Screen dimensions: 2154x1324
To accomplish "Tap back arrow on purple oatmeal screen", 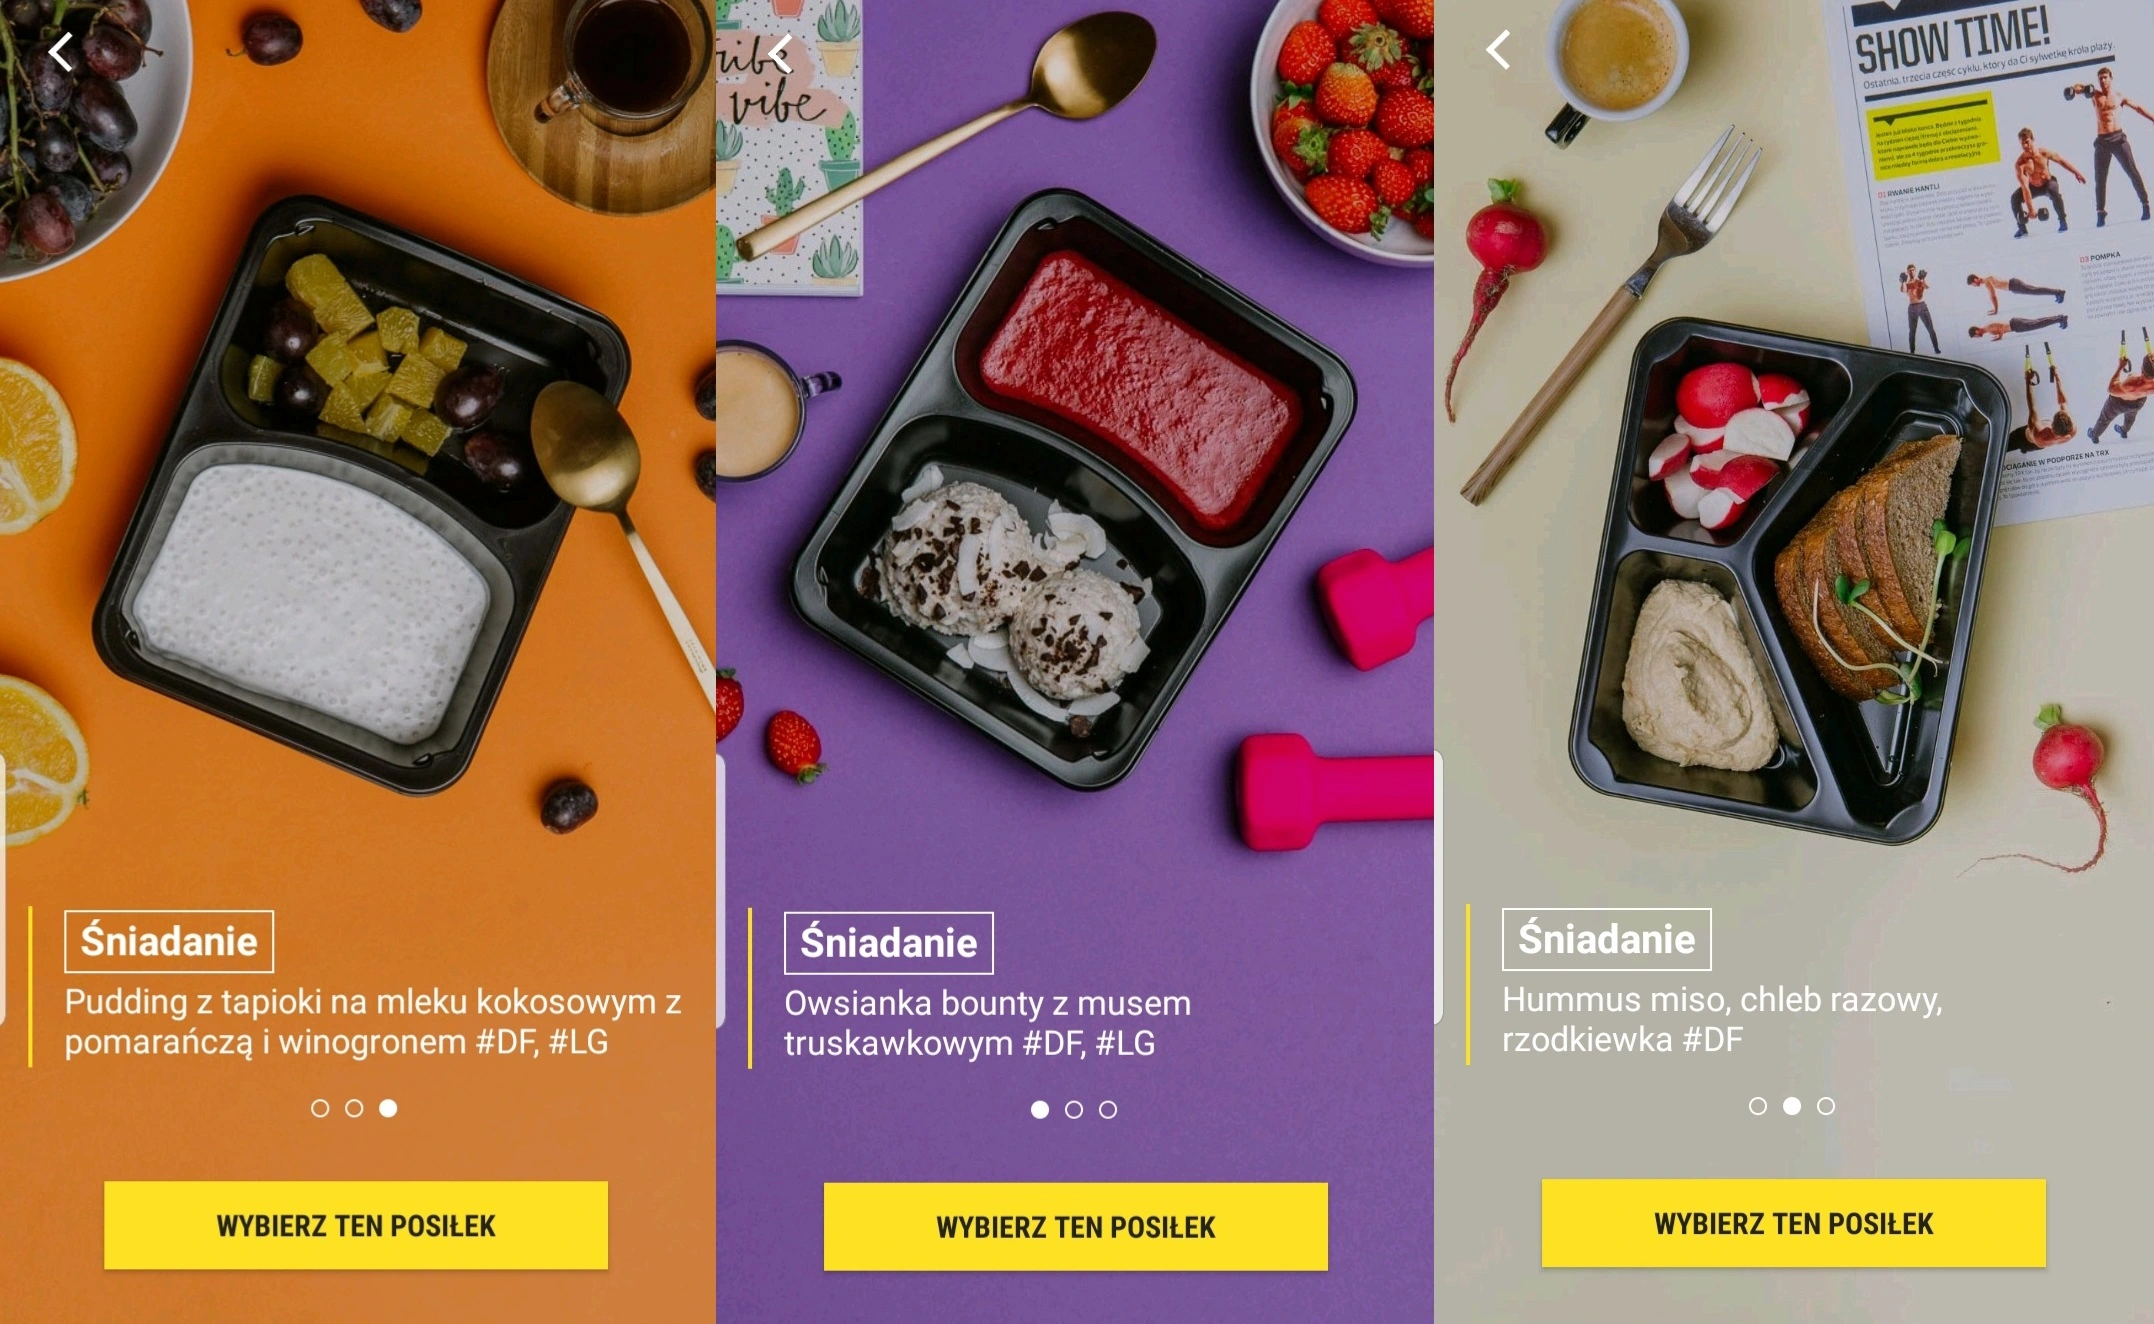I will point(780,53).
